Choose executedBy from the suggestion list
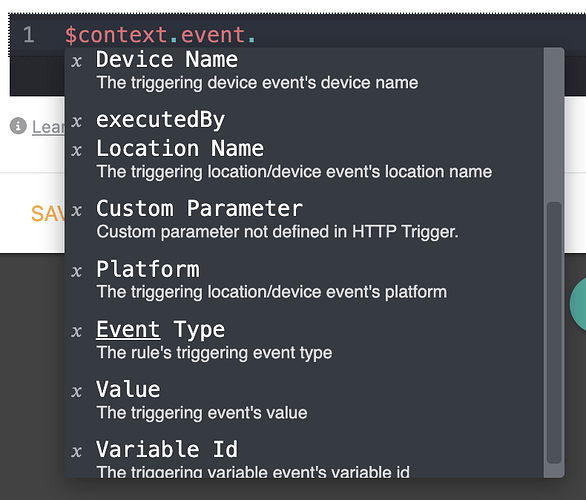Image resolution: width=586 pixels, height=500 pixels. tap(304, 120)
